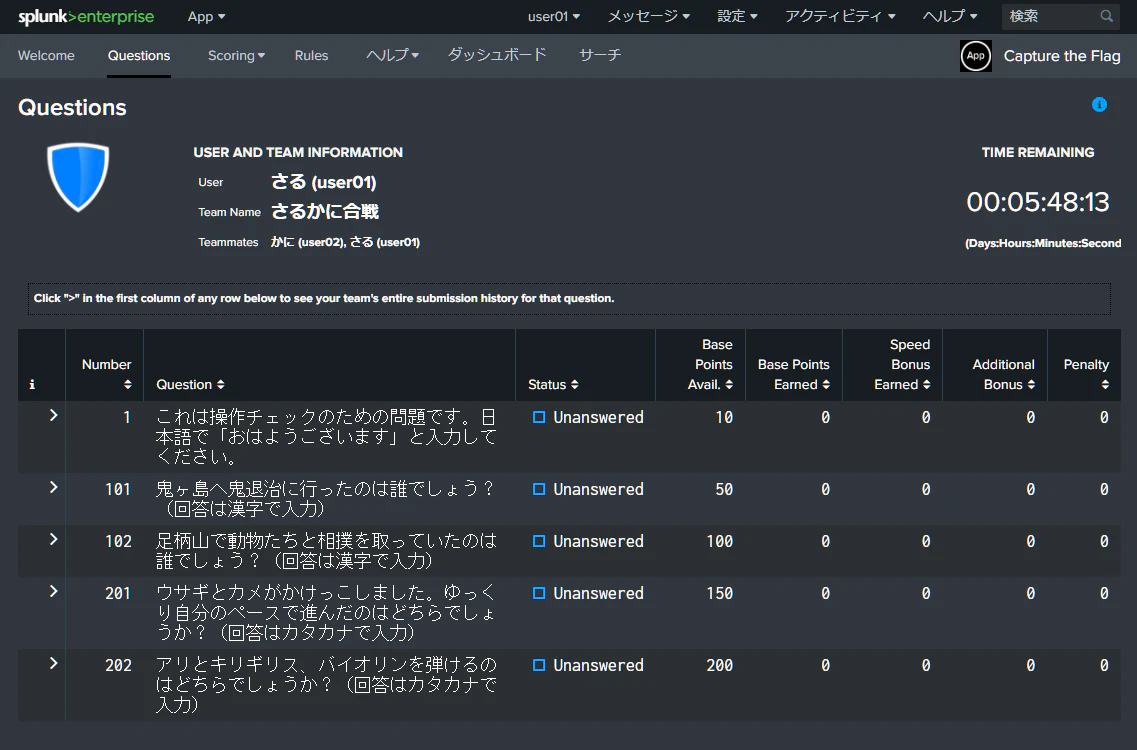Sort by Penalty column sort arrows
Viewport: 1137px width, 750px height.
(x=1105, y=384)
